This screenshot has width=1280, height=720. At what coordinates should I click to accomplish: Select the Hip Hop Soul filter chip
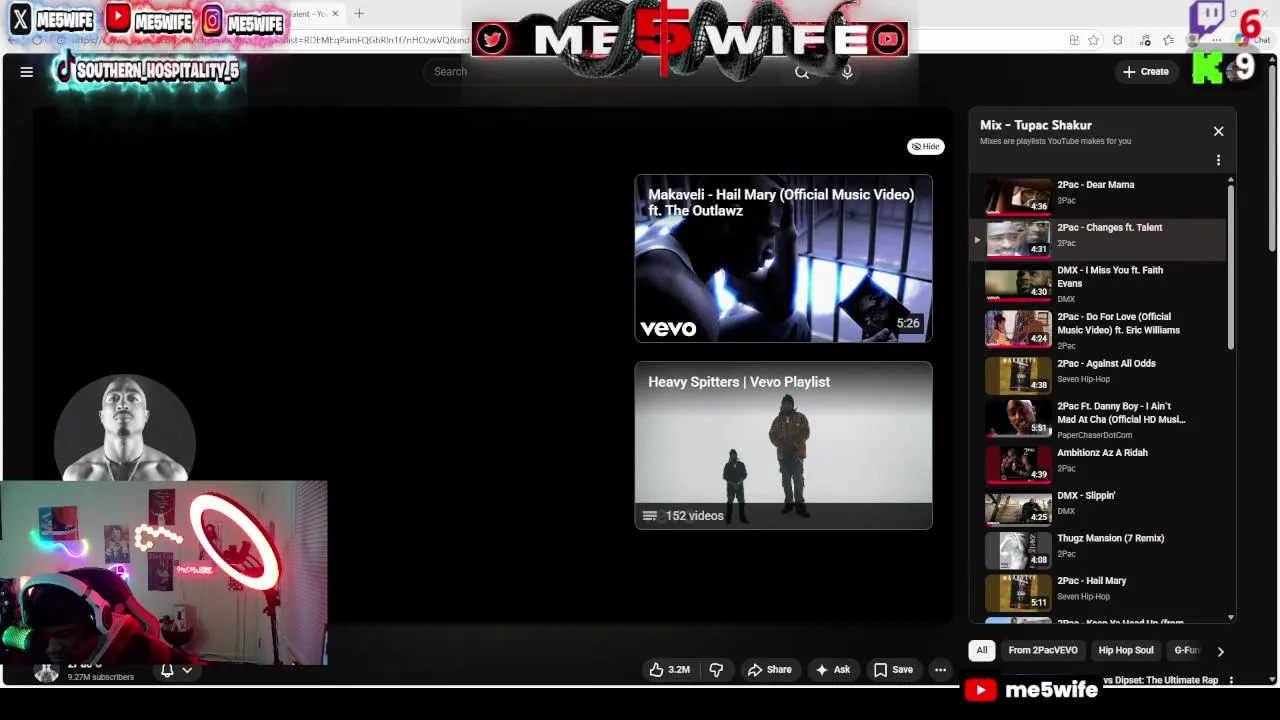1126,650
